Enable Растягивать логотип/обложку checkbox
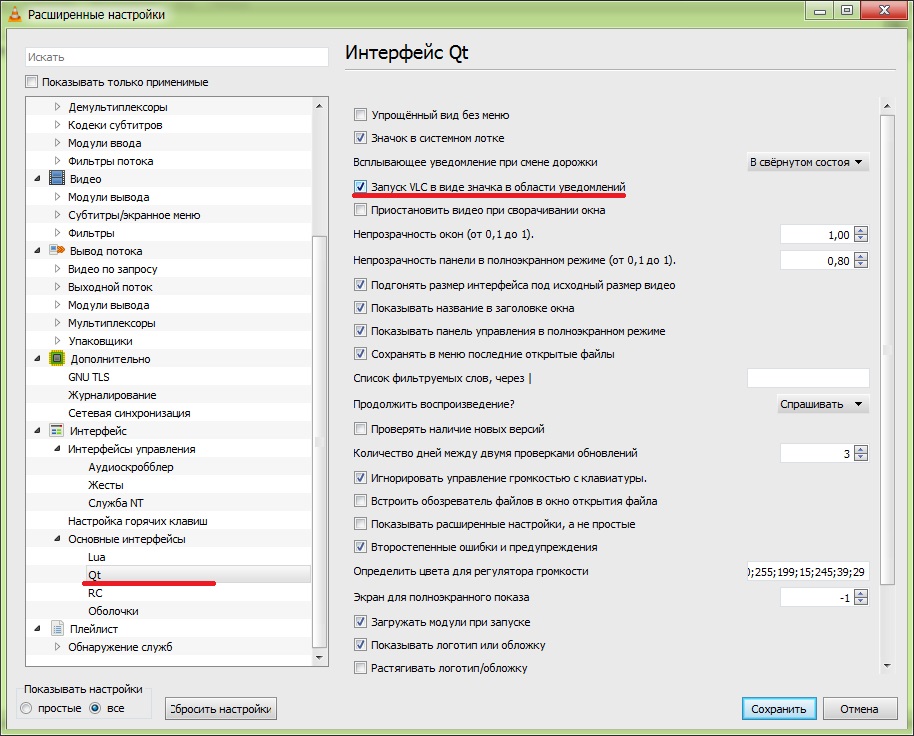The width and height of the screenshot is (914, 736). (360, 668)
